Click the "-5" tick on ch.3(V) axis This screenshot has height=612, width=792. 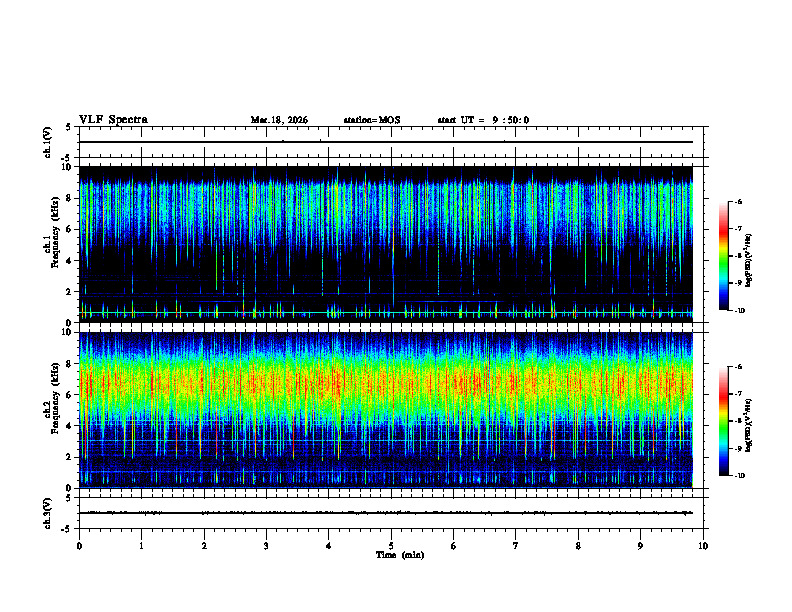(67, 529)
